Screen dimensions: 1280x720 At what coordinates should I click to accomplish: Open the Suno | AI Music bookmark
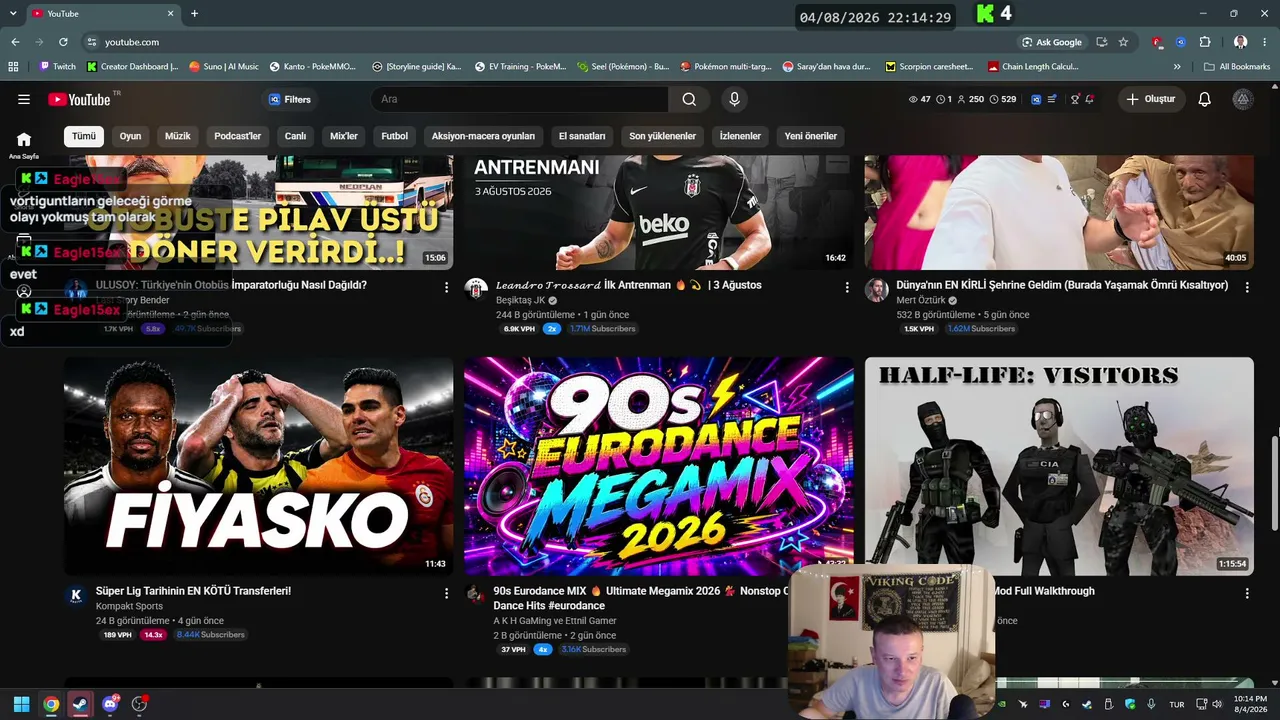[224, 67]
